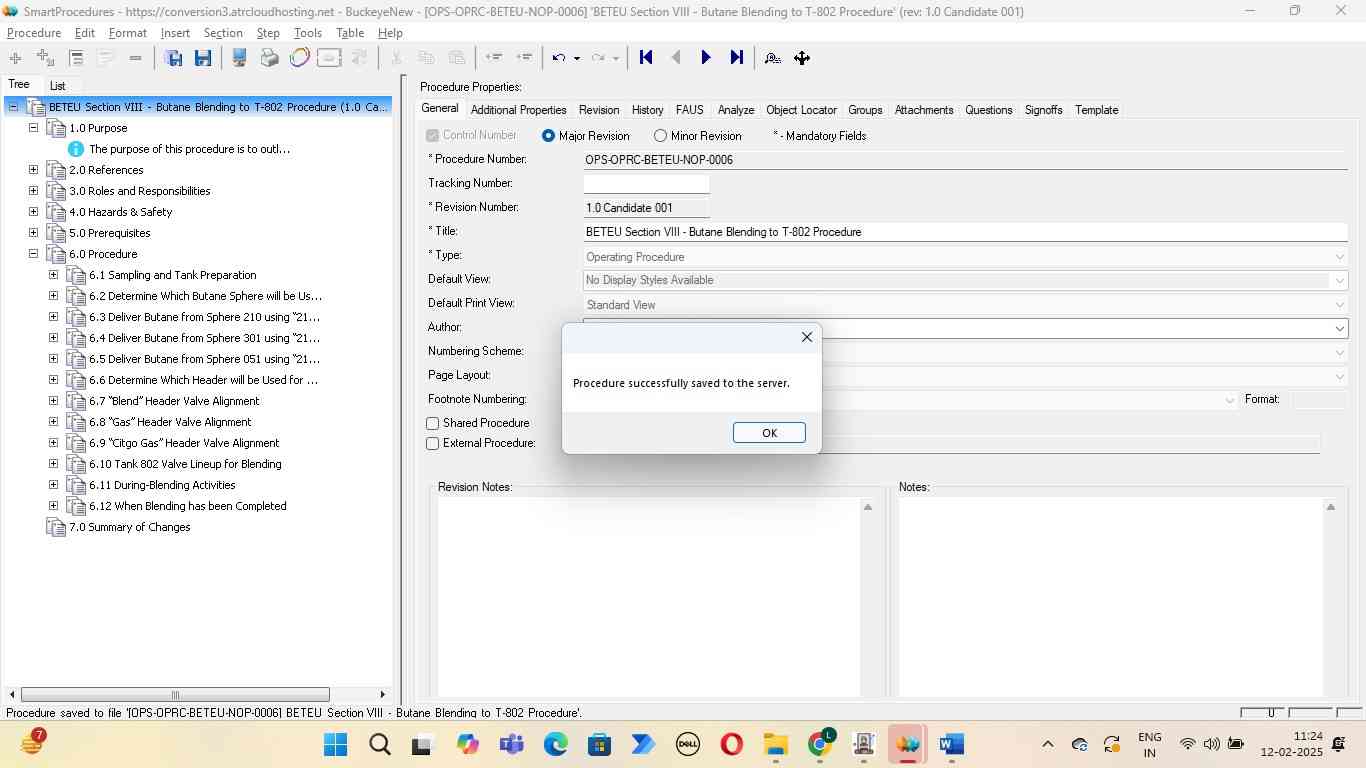Viewport: 1366px width, 768px height.
Task: Go to next item blue arrow
Action: 706,58
